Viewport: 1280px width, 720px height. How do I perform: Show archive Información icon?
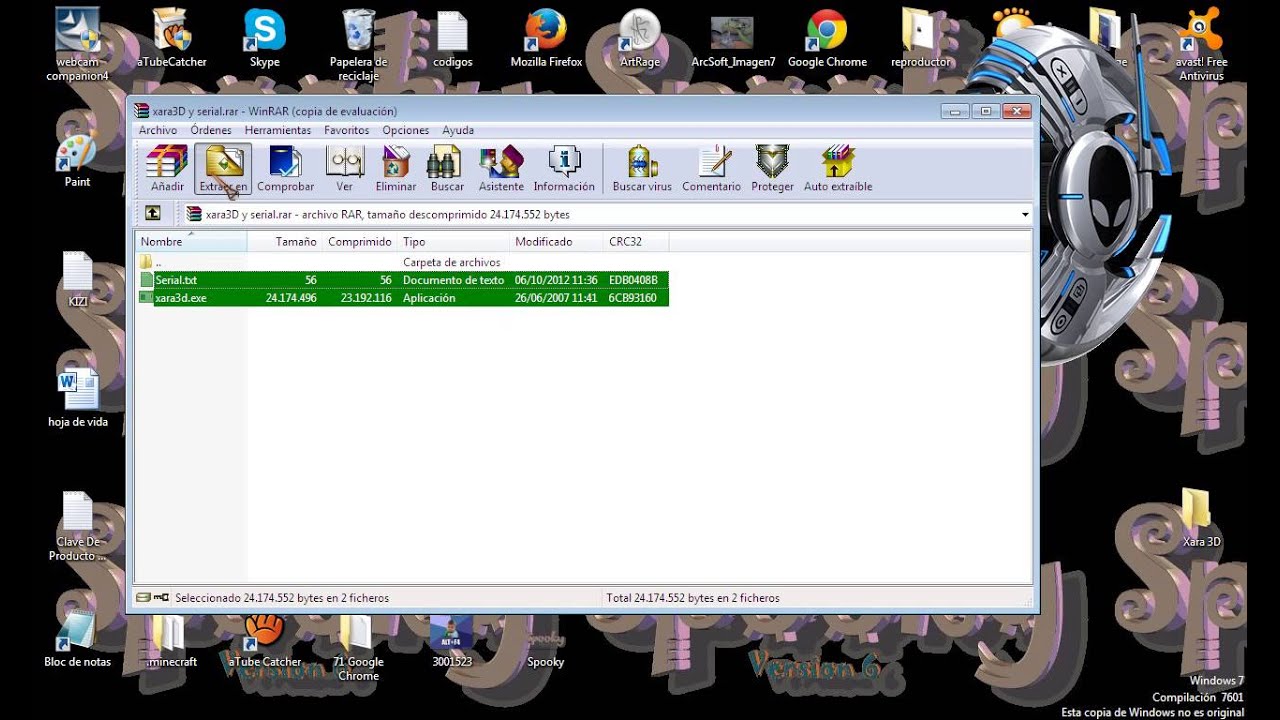[564, 169]
